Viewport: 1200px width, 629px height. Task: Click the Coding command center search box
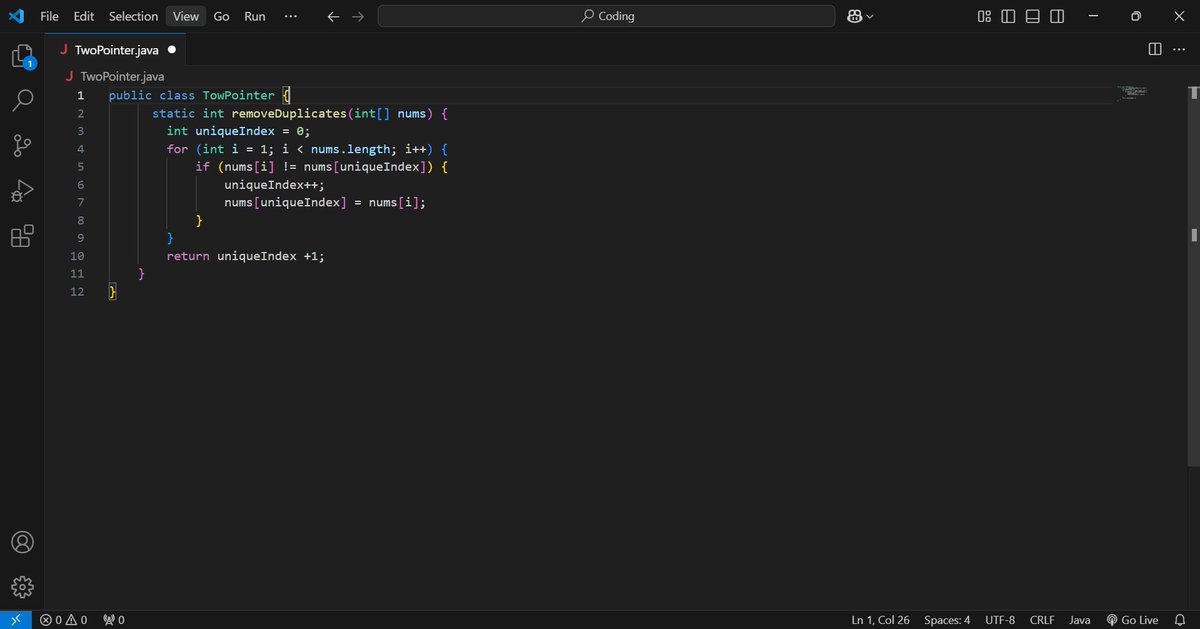(x=607, y=16)
